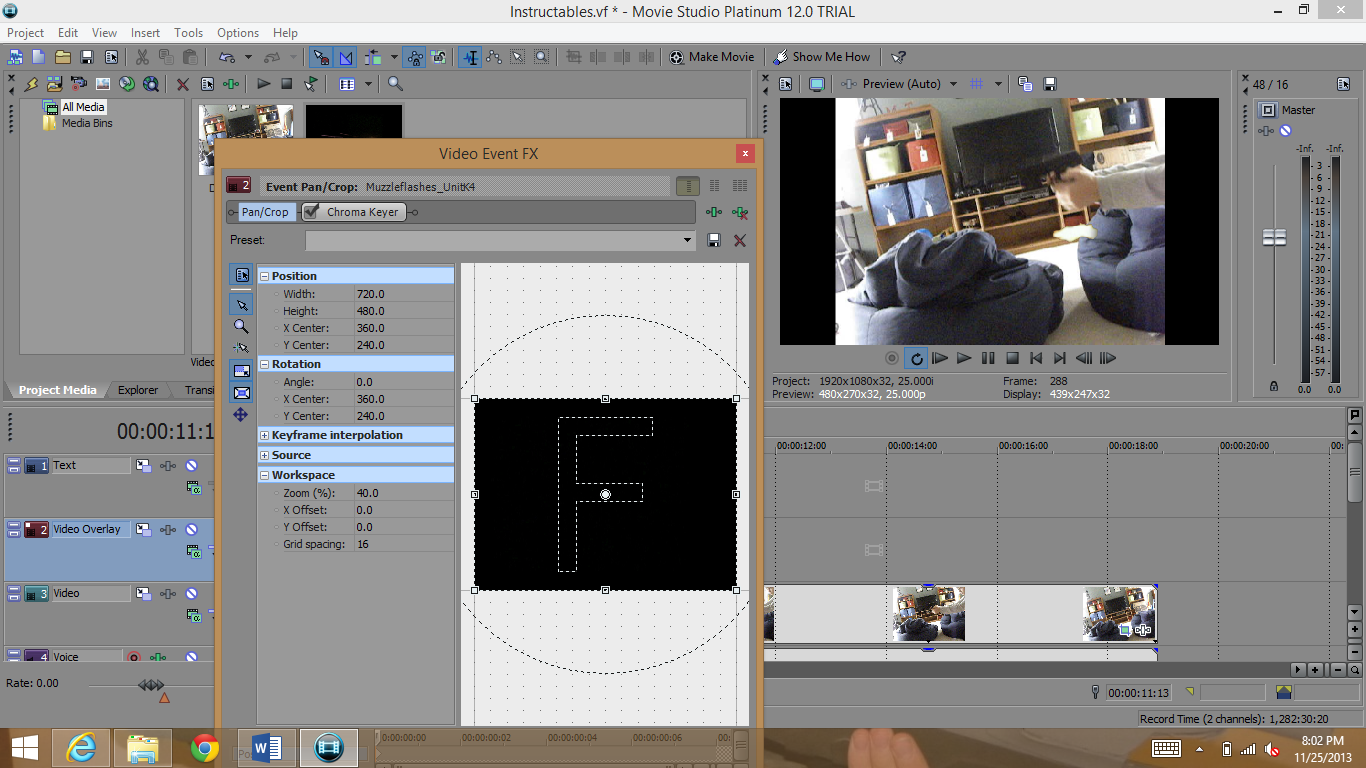Viewport: 1366px width, 768px height.
Task: Click the Zoom (%) value field 40.0
Action: (404, 493)
